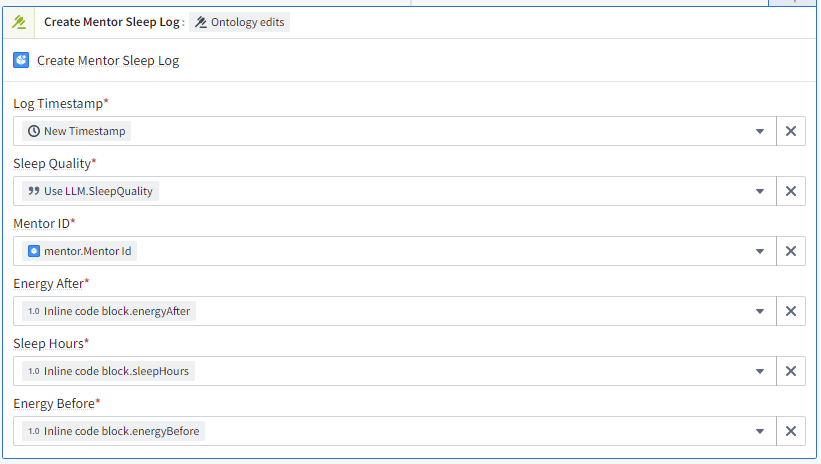
Task: Click Inline code block.energyAfter chip
Action: click(x=109, y=311)
